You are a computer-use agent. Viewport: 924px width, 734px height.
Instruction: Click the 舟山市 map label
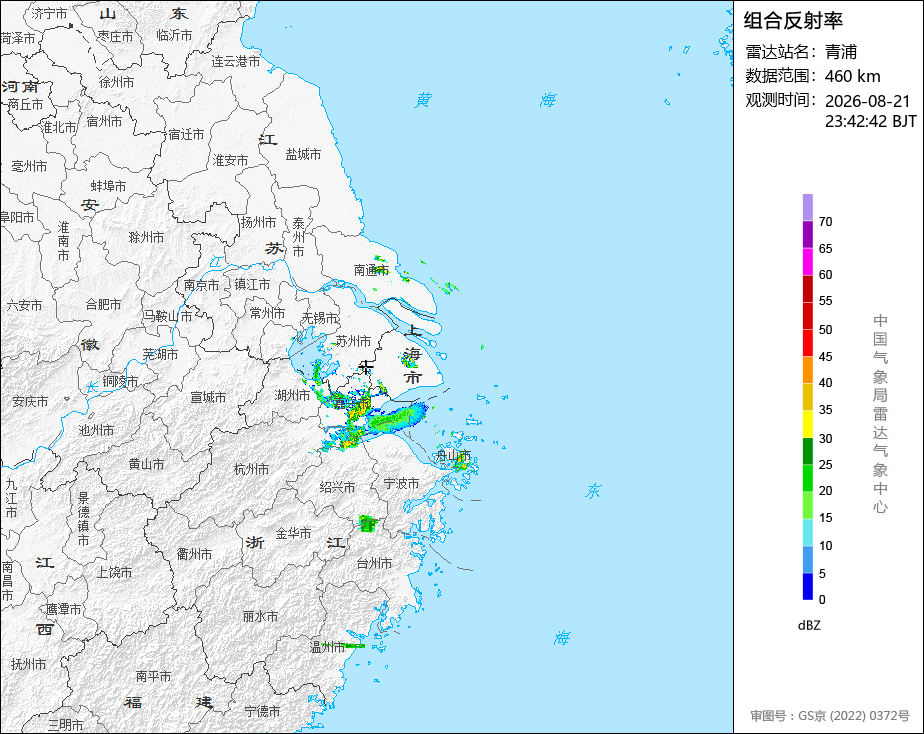(x=453, y=455)
